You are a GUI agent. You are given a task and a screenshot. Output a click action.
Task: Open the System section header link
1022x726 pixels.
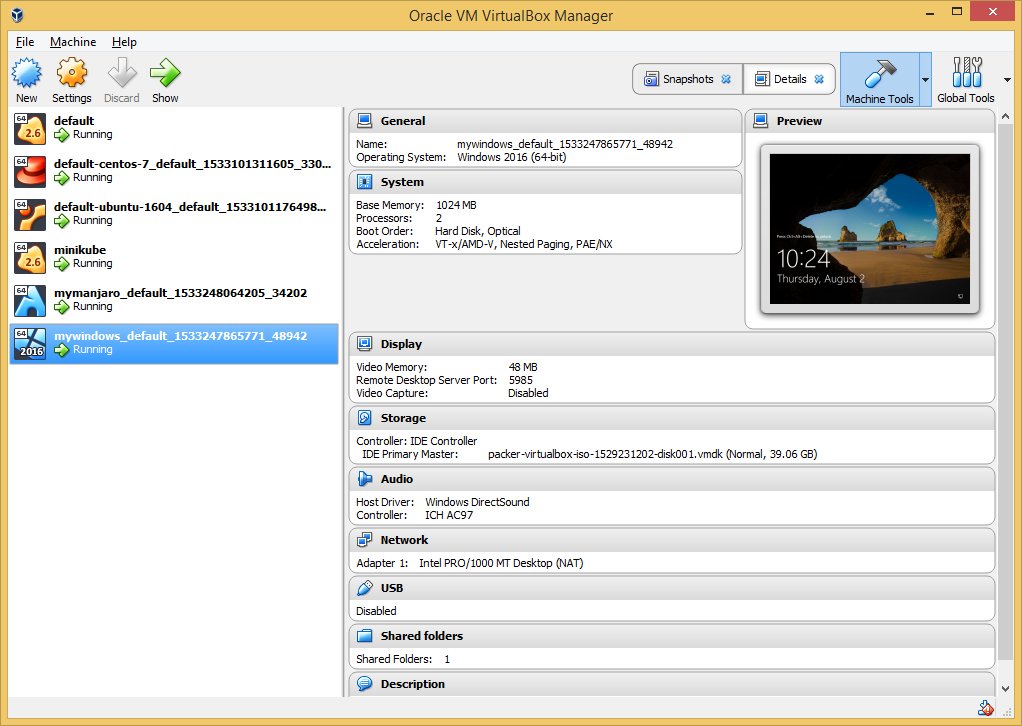tap(402, 182)
